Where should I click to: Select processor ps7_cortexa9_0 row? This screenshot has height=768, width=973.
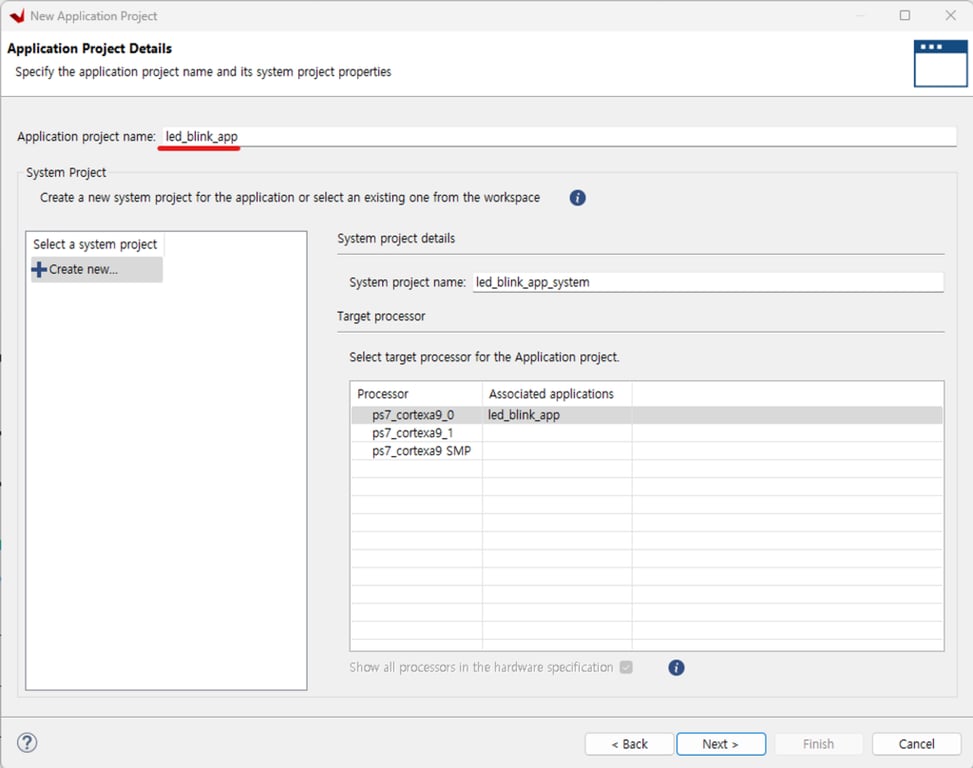point(647,415)
